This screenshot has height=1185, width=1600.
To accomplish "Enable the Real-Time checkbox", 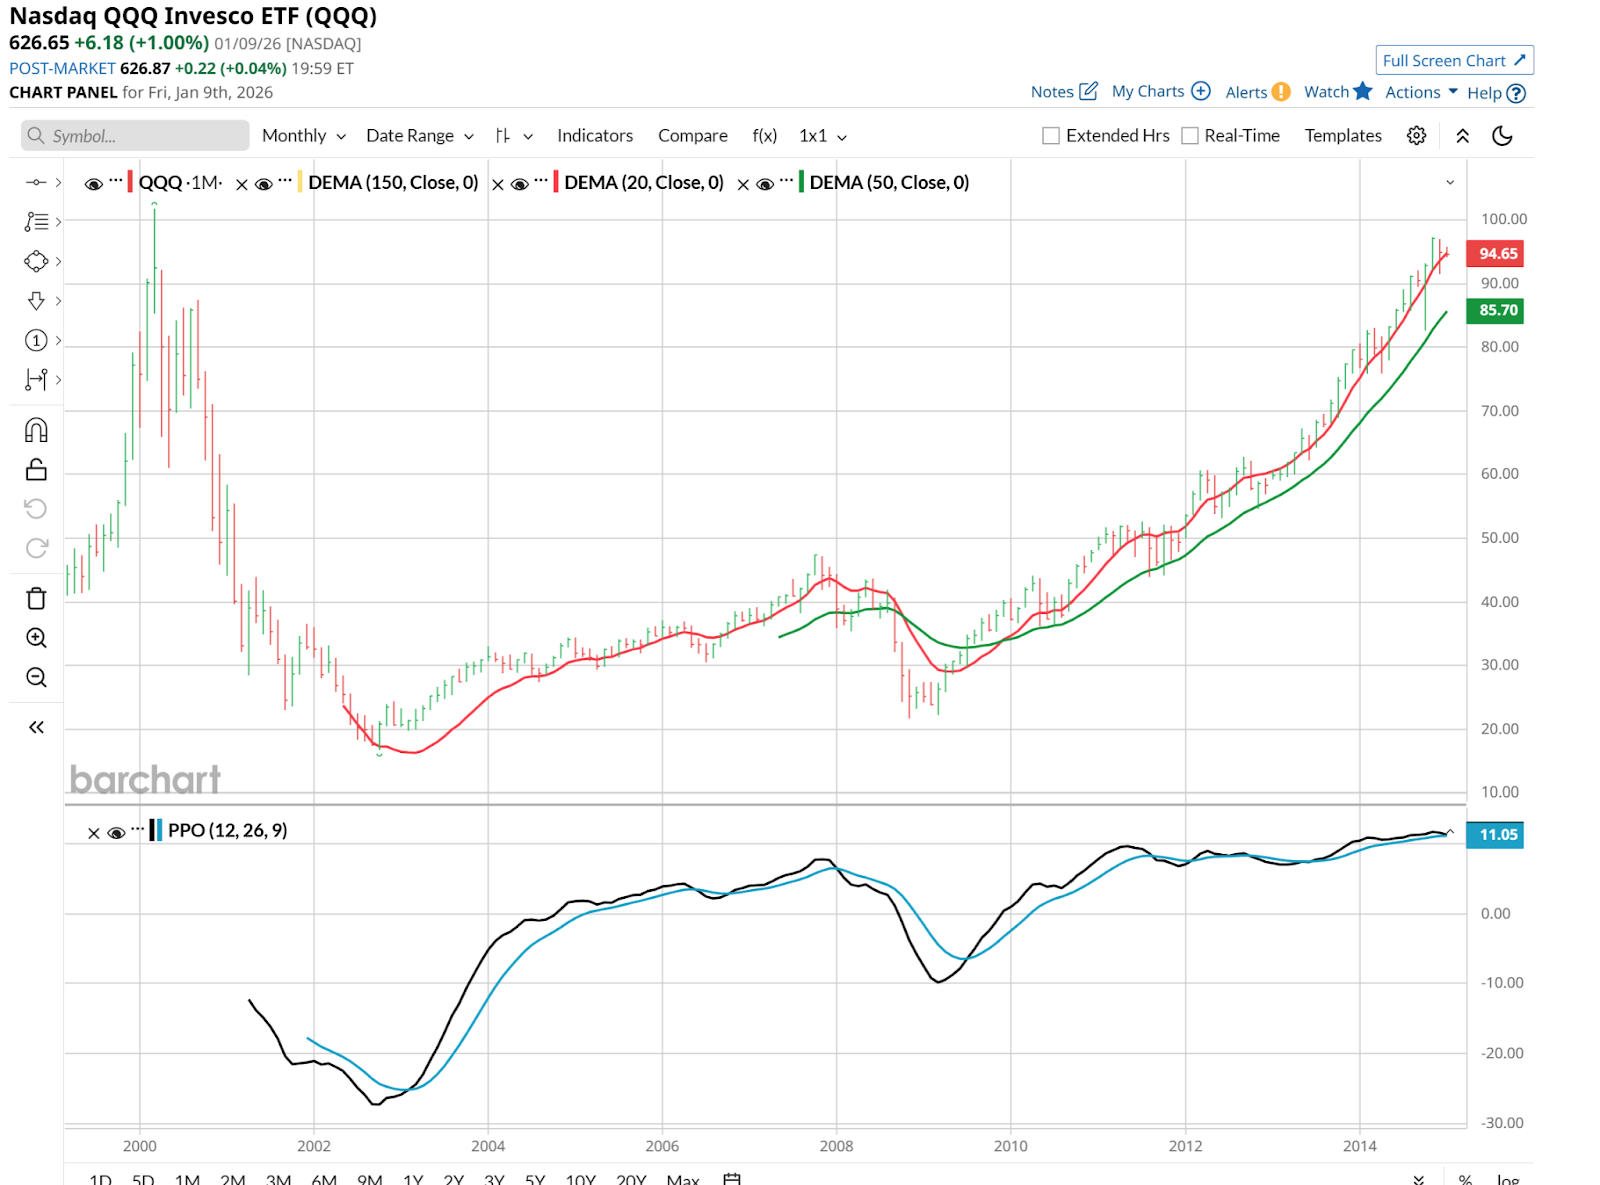I will [x=1190, y=136].
